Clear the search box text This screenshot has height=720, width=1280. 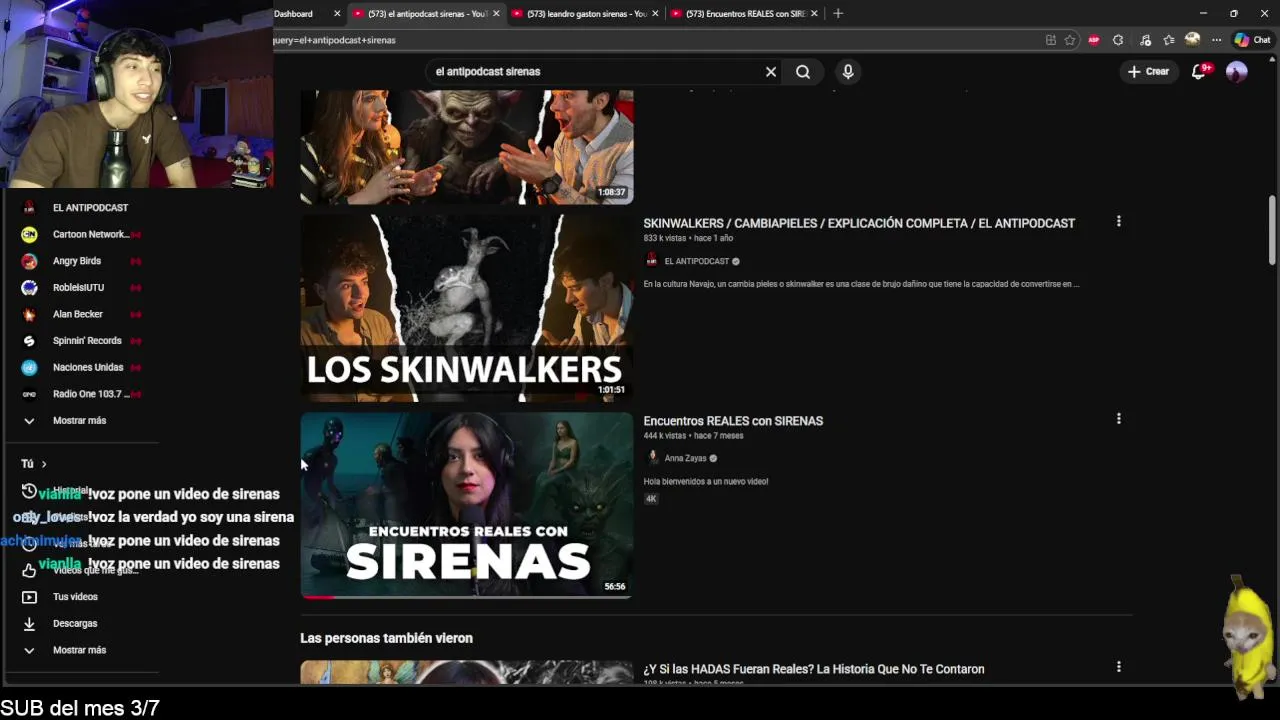pyautogui.click(x=771, y=72)
